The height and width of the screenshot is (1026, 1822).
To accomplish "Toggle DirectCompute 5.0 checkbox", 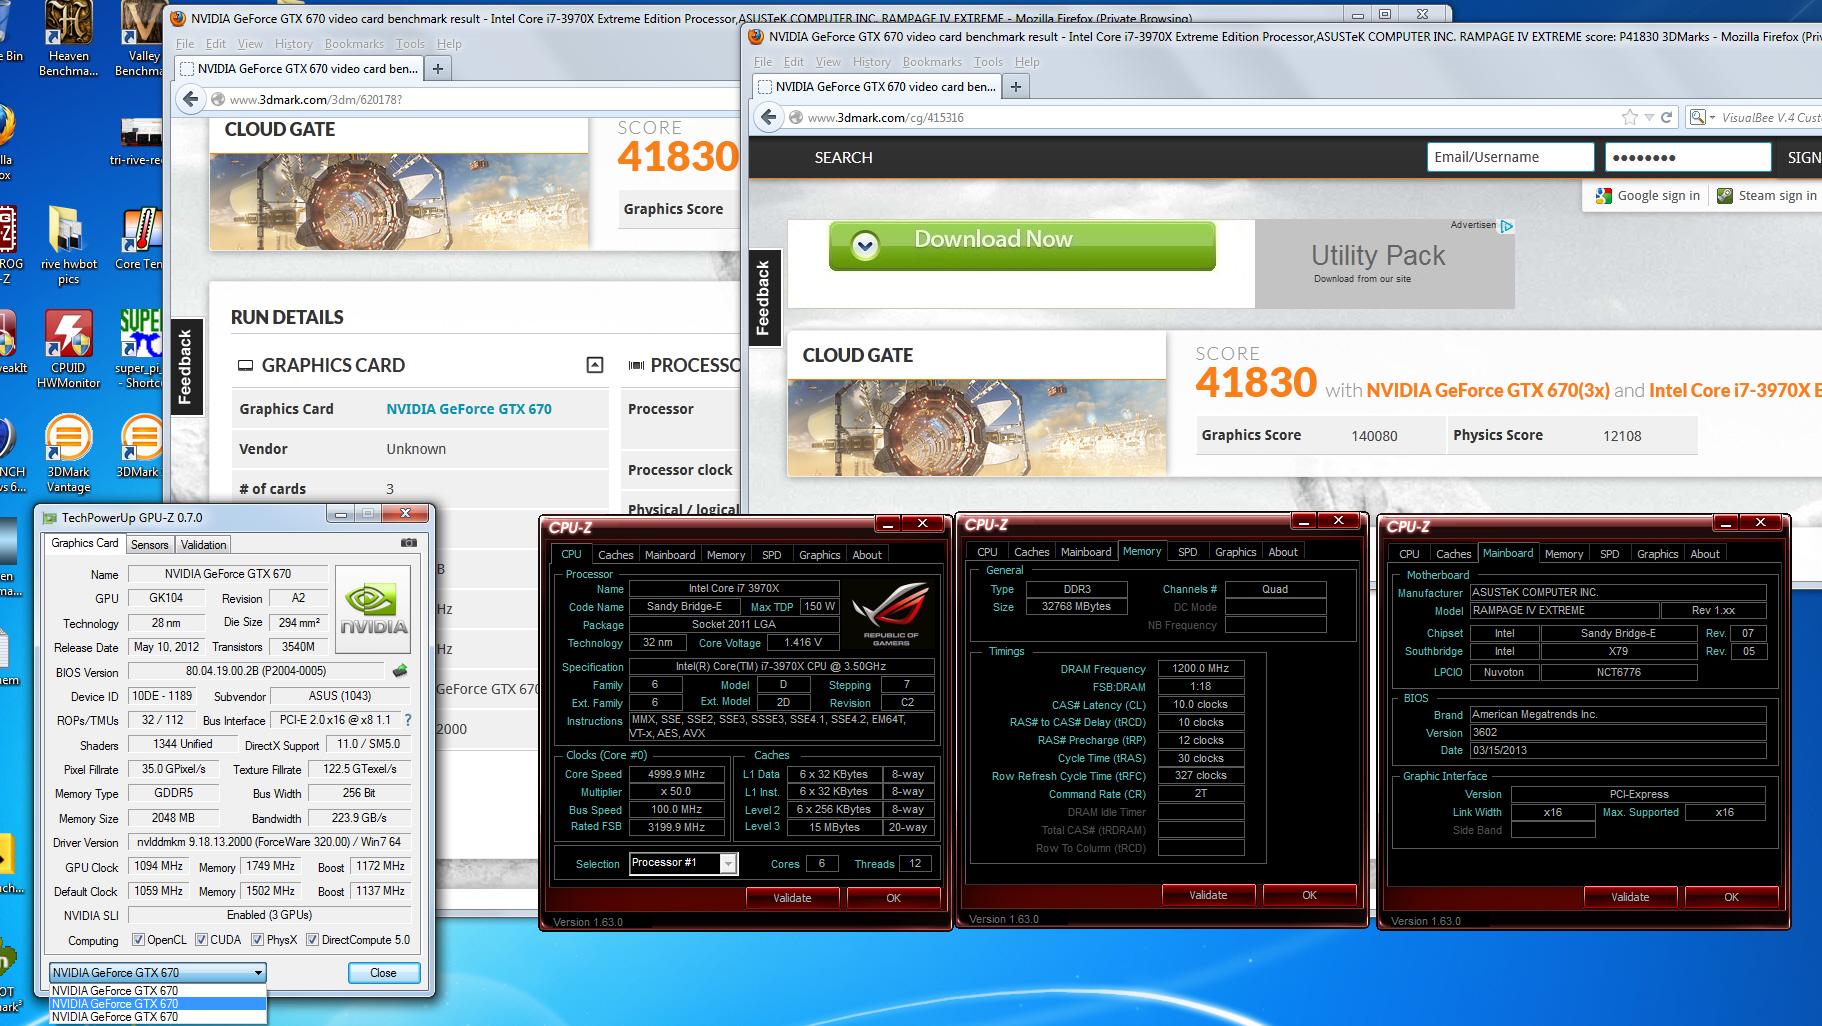I will pos(312,940).
